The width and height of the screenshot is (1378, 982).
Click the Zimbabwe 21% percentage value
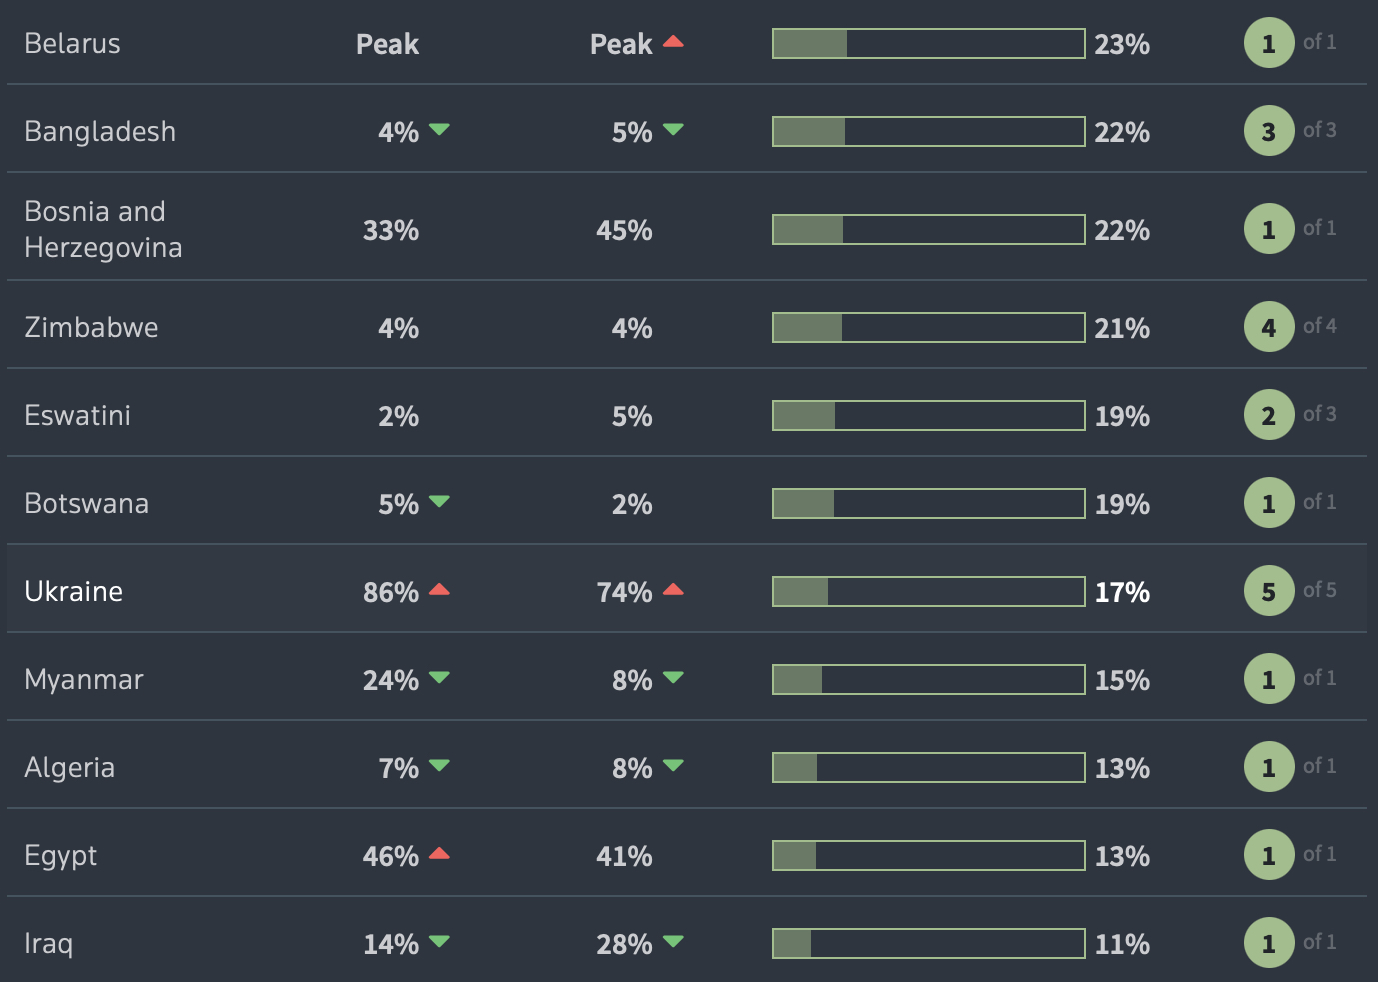pos(1122,328)
